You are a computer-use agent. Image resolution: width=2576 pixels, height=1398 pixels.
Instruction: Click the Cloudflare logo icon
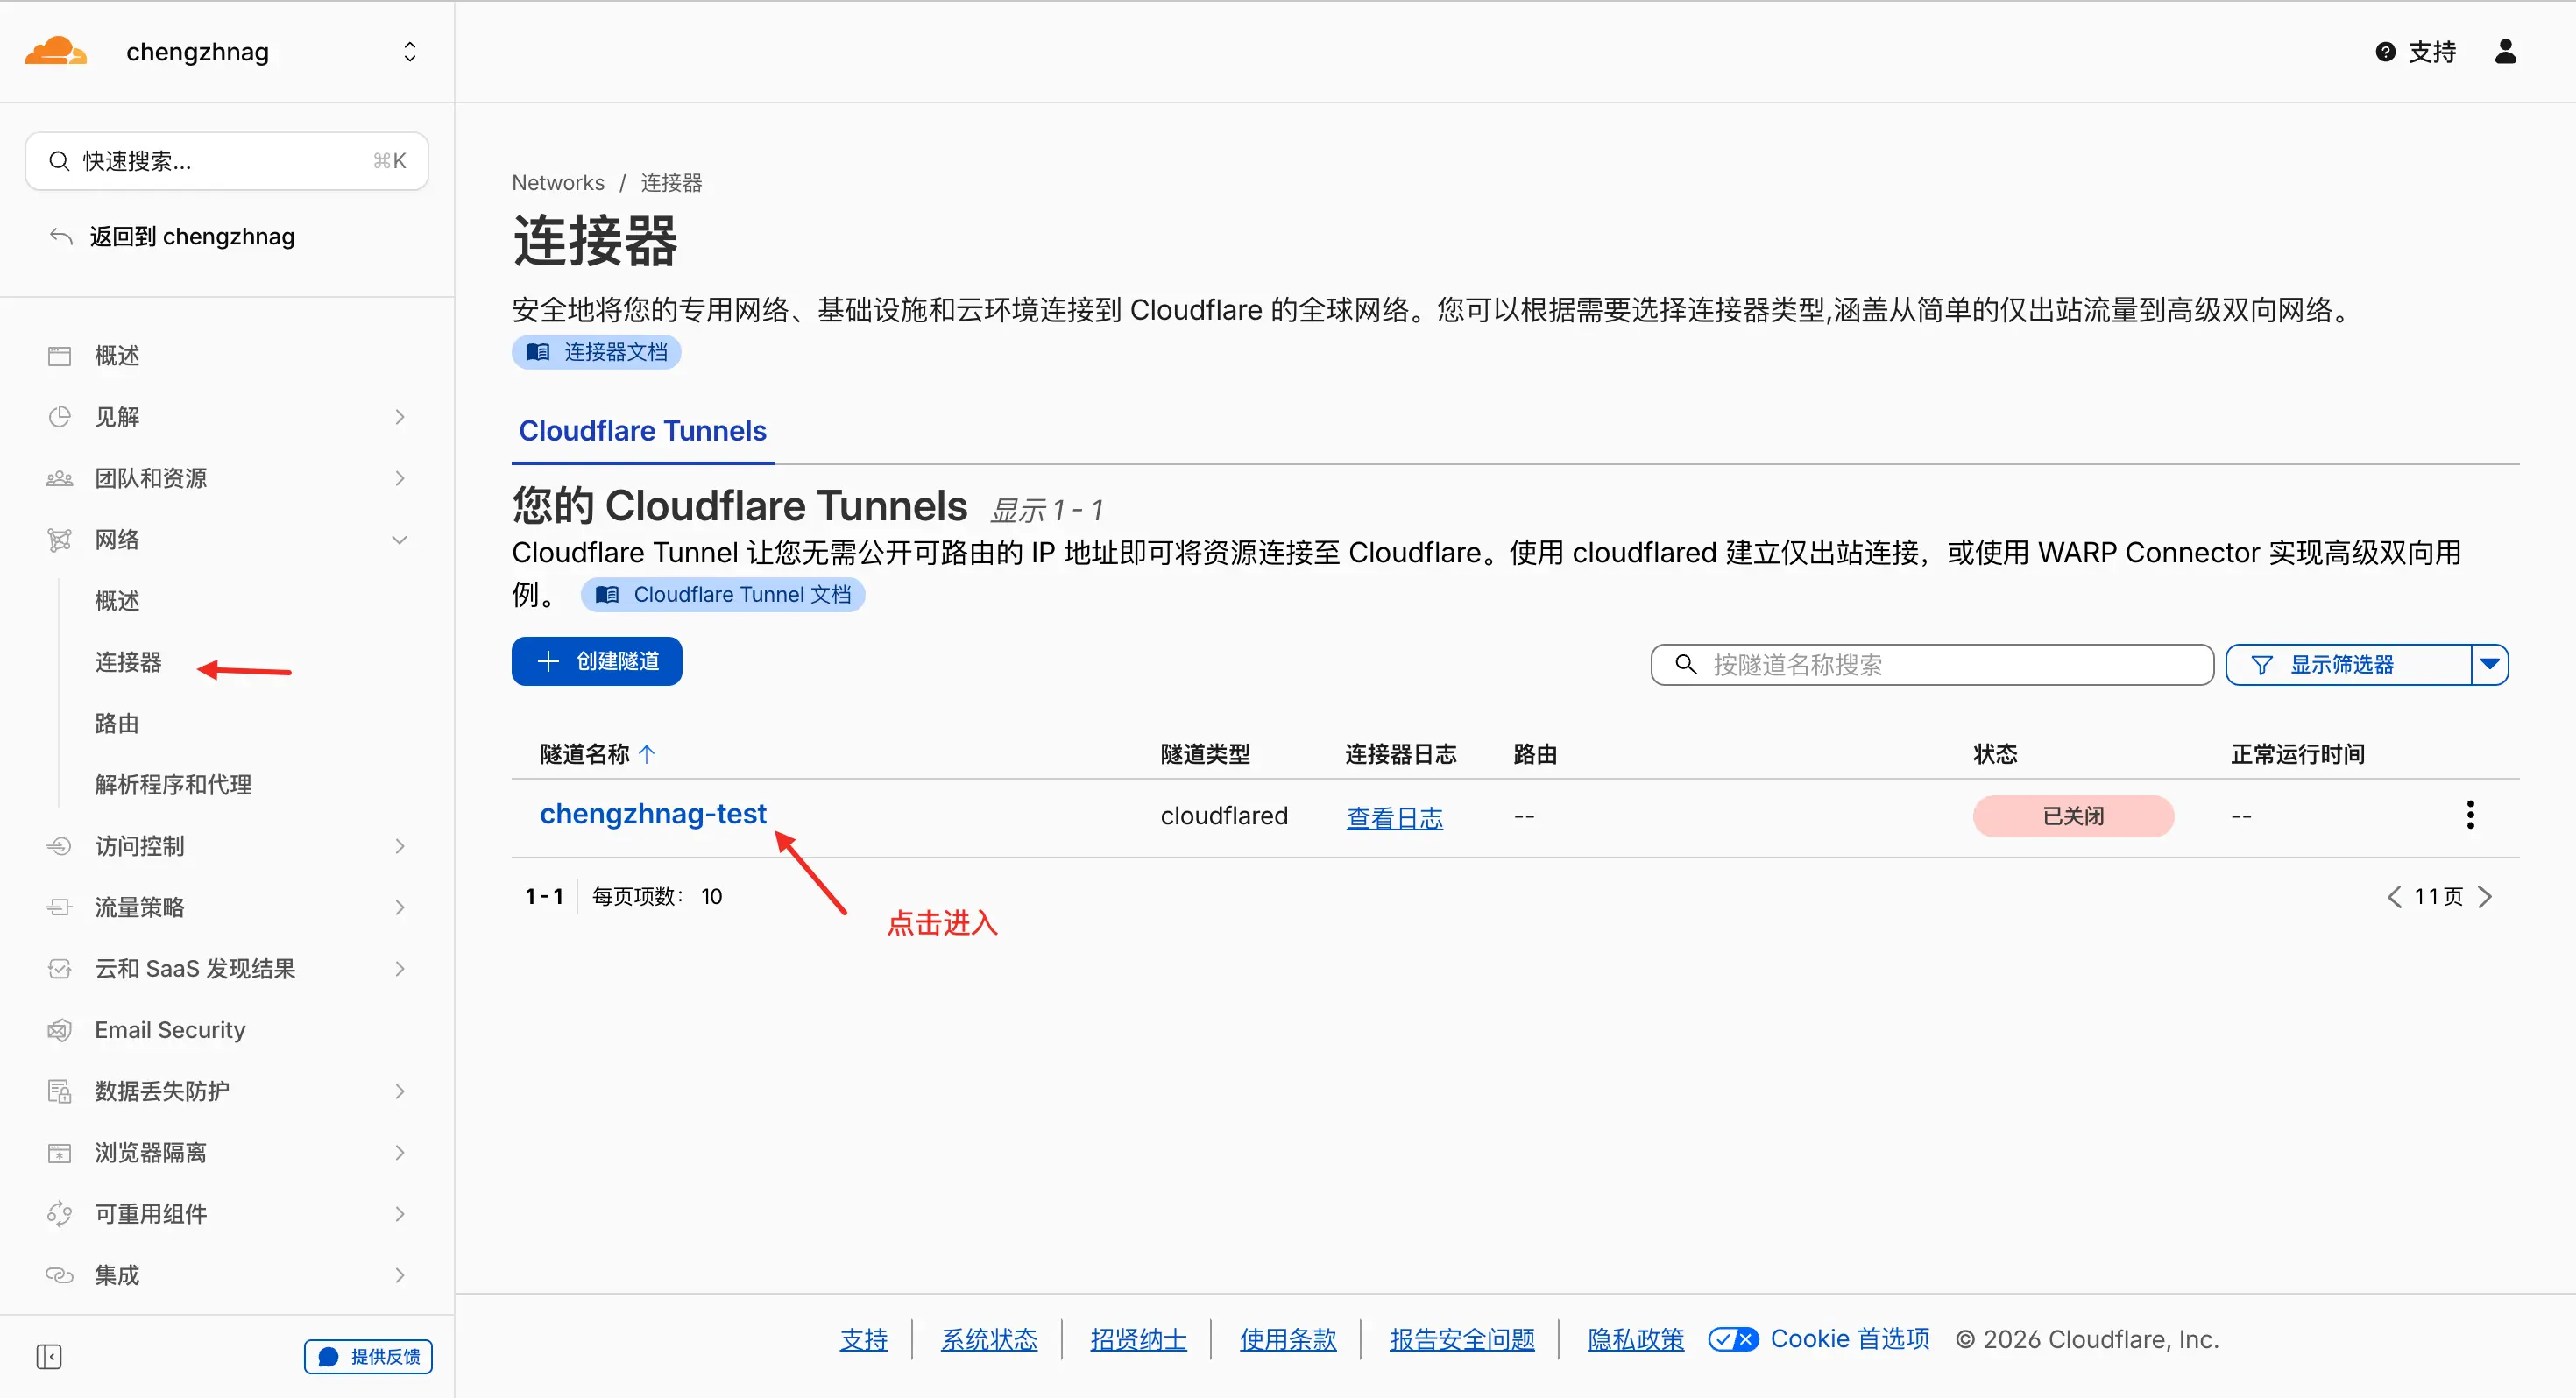(55, 51)
